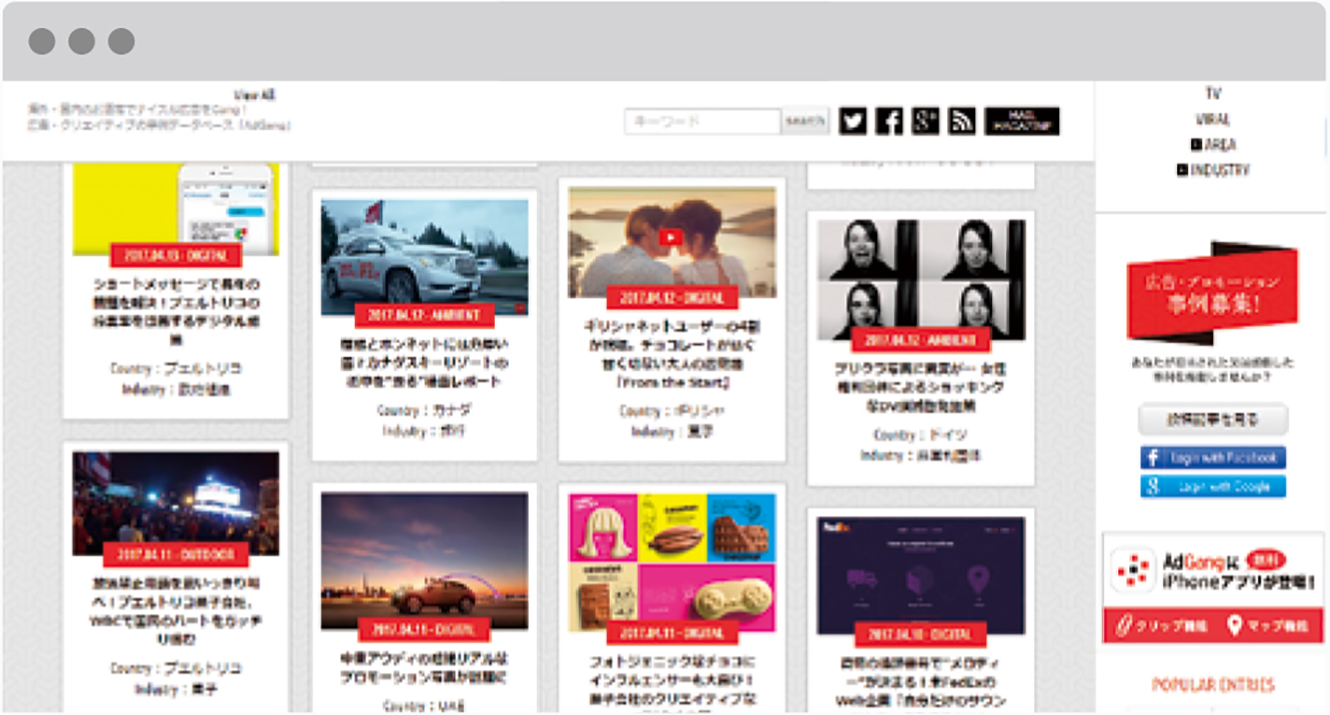Click the keyword search input field

(x=702, y=122)
